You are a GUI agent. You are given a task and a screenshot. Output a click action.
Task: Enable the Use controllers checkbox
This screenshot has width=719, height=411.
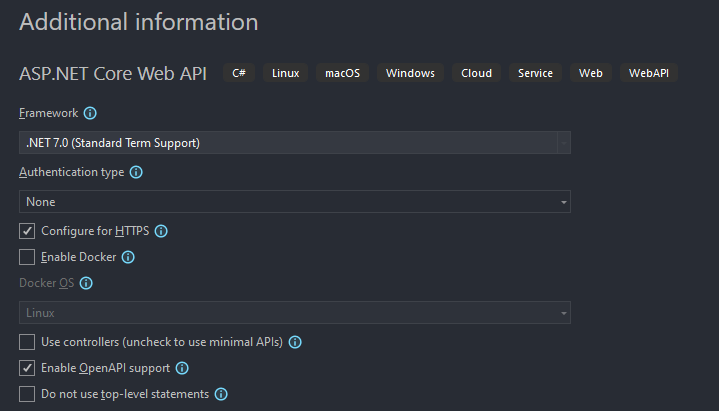pos(27,342)
